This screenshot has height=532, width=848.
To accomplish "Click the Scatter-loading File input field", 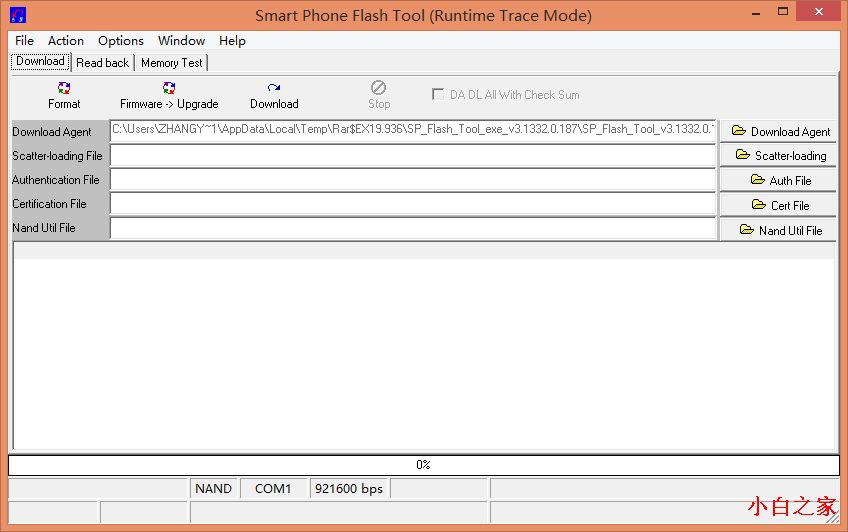I will click(x=413, y=156).
